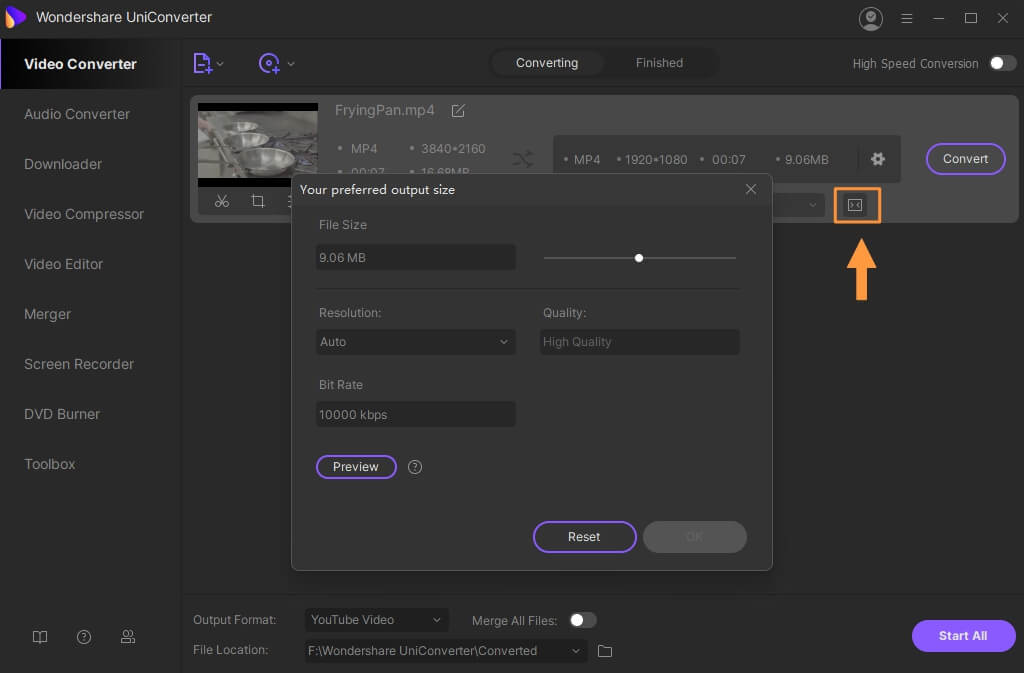Click the Preview help question mark icon

415,467
